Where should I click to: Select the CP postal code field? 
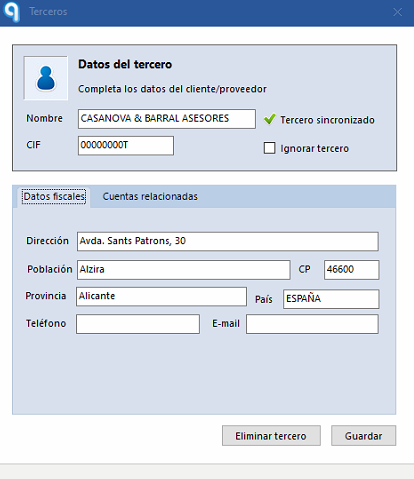[x=351, y=270]
